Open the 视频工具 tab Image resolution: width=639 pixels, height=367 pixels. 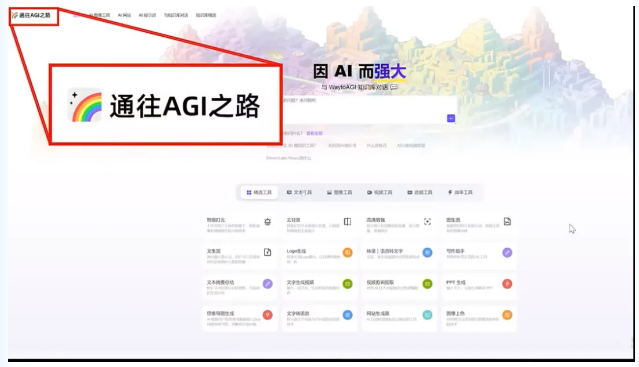(380, 192)
